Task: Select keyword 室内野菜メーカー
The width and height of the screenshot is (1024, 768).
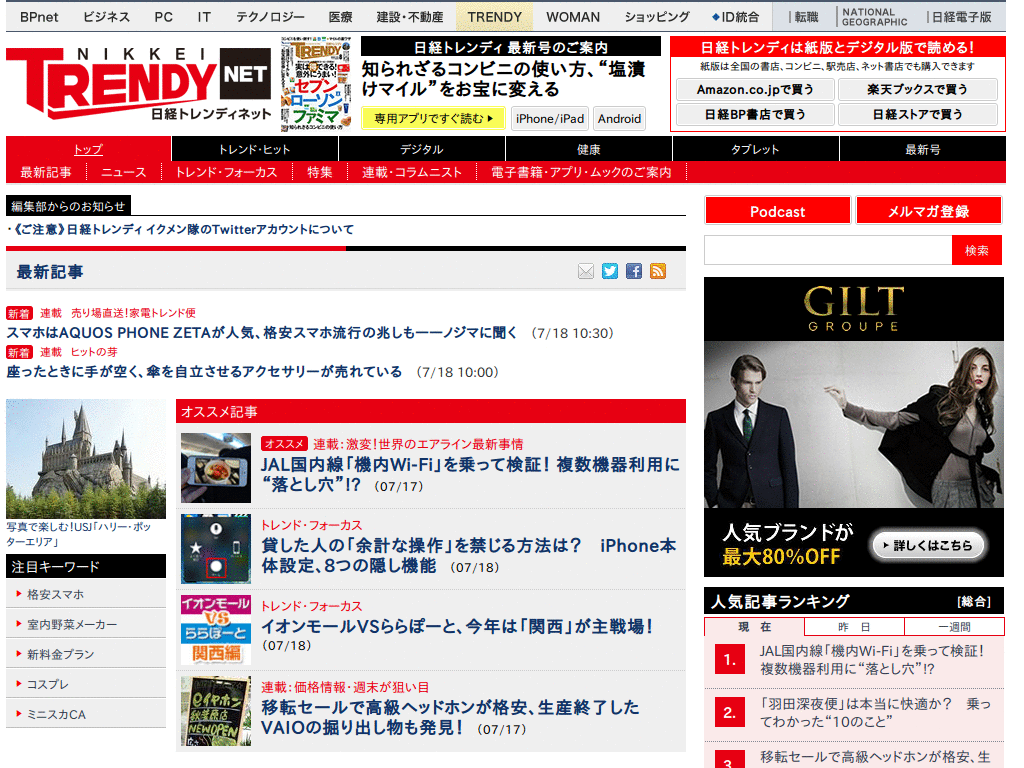Action: pyautogui.click(x=86, y=624)
